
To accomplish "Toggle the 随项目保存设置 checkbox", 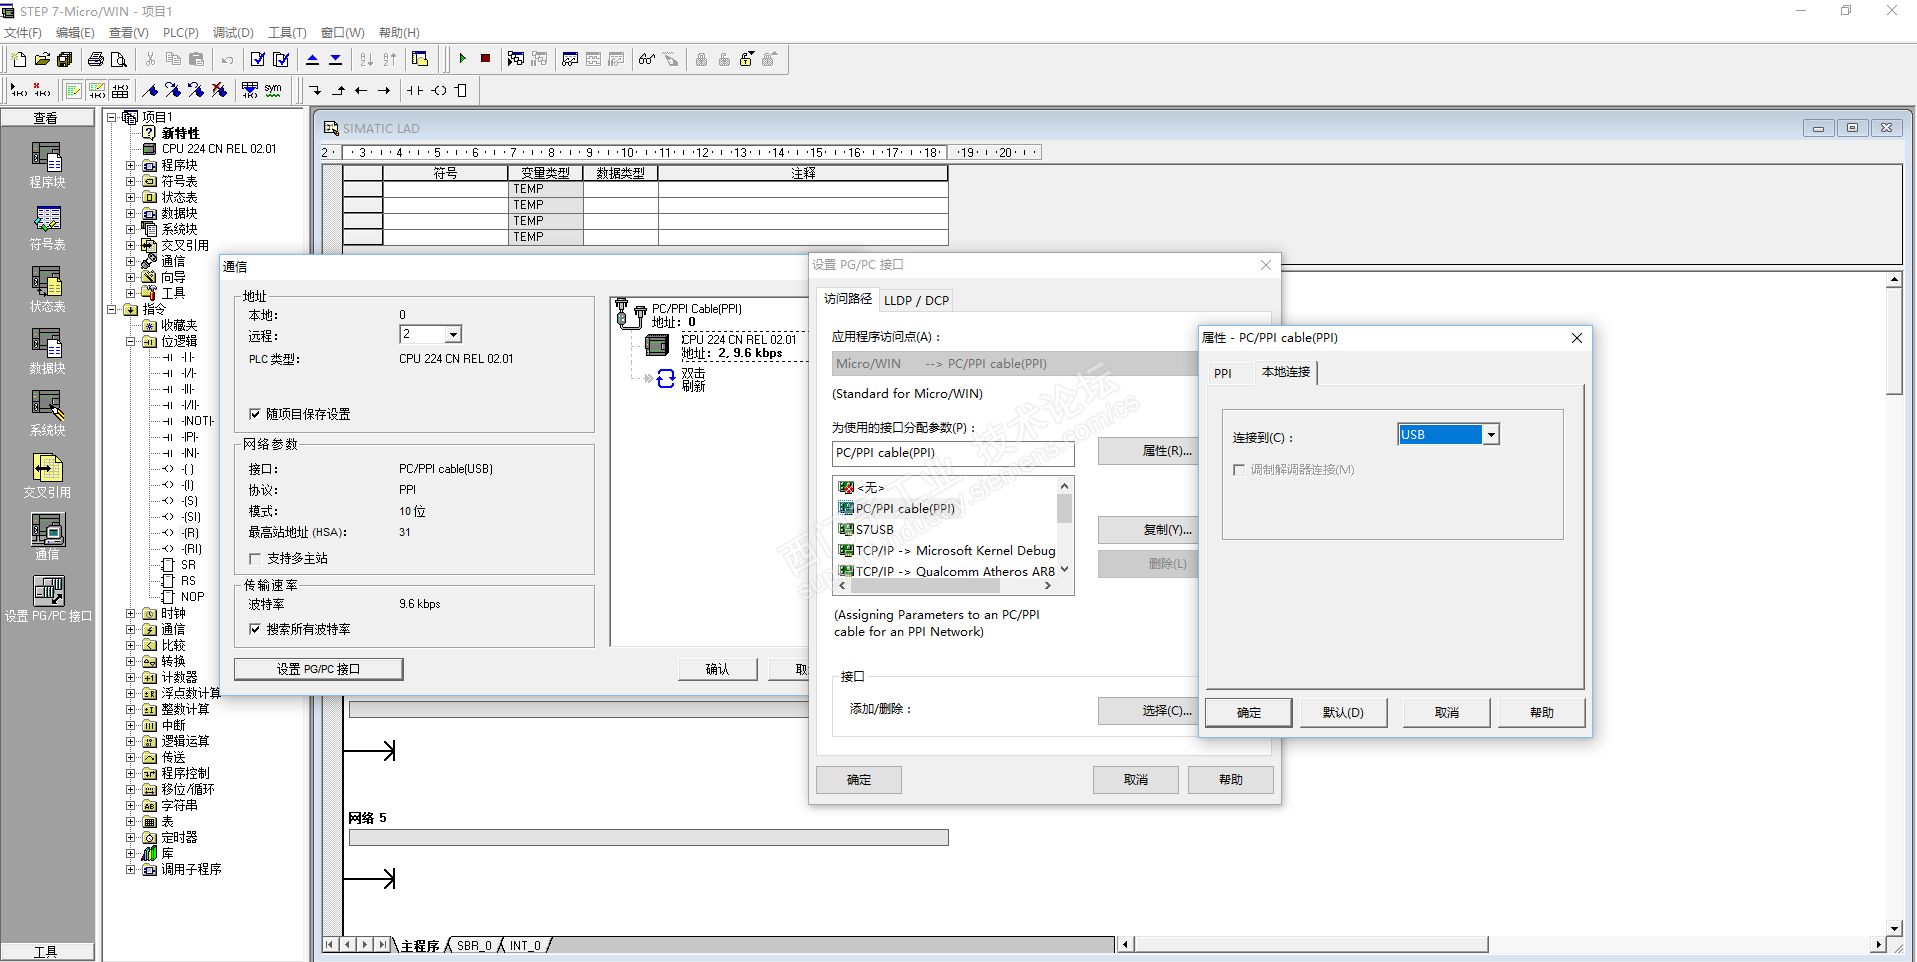I will (255, 414).
